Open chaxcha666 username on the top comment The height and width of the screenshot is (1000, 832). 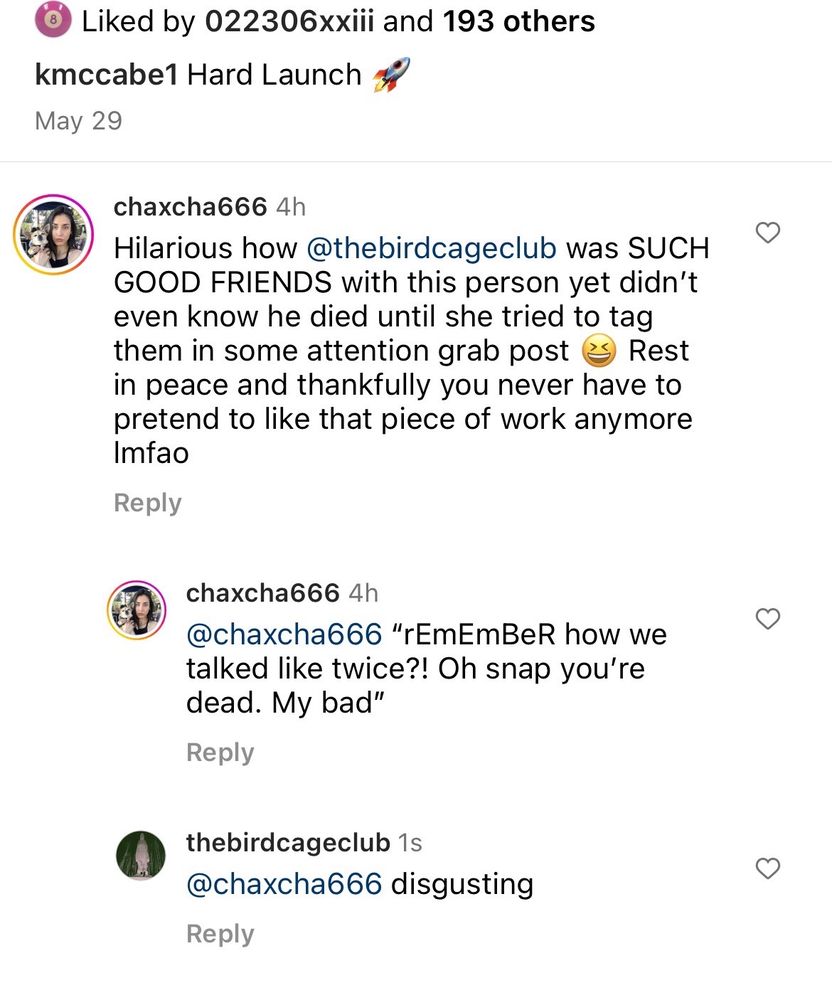pyautogui.click(x=190, y=207)
